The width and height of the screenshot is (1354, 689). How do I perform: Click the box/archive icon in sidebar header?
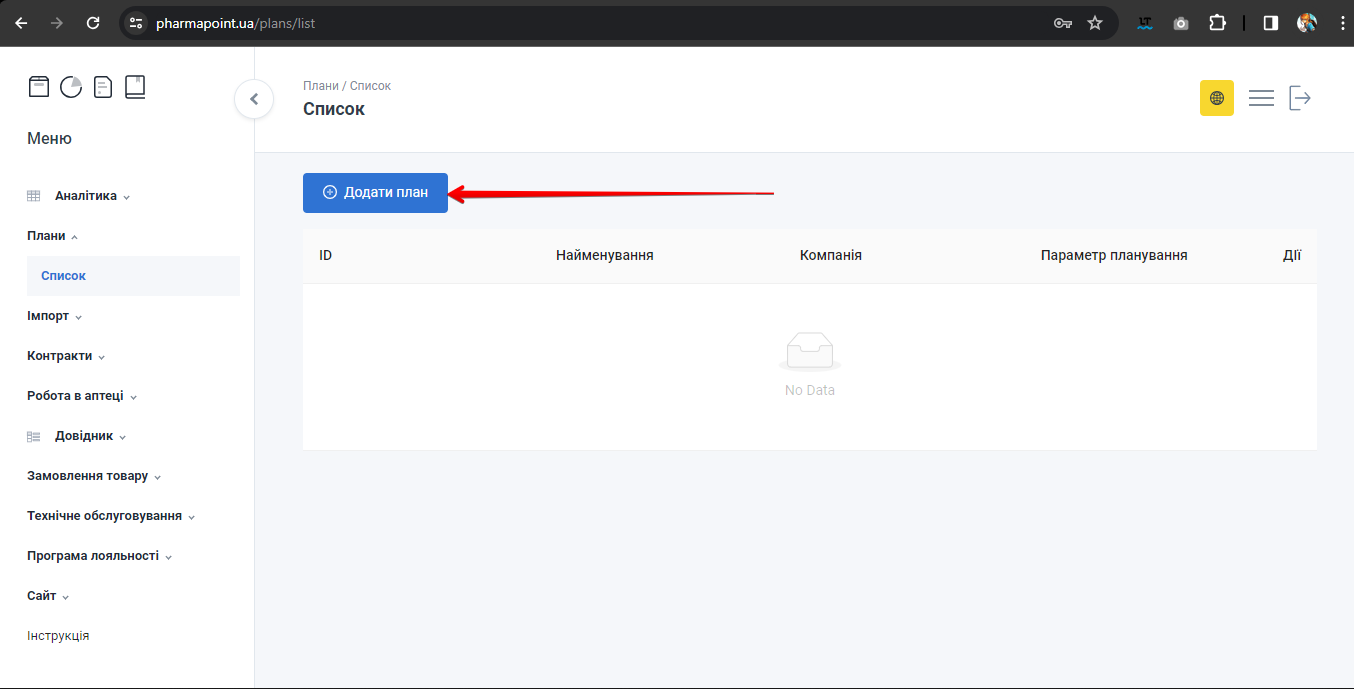[38, 87]
